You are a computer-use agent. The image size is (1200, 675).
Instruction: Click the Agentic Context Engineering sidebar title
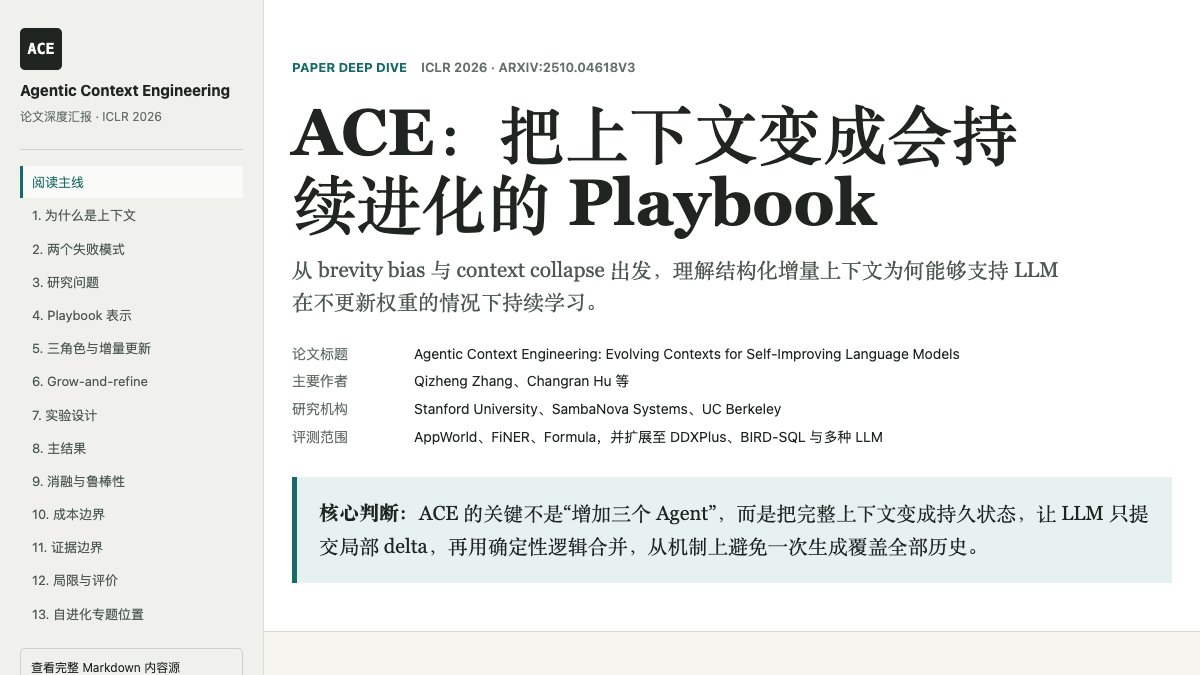pyautogui.click(x=125, y=91)
